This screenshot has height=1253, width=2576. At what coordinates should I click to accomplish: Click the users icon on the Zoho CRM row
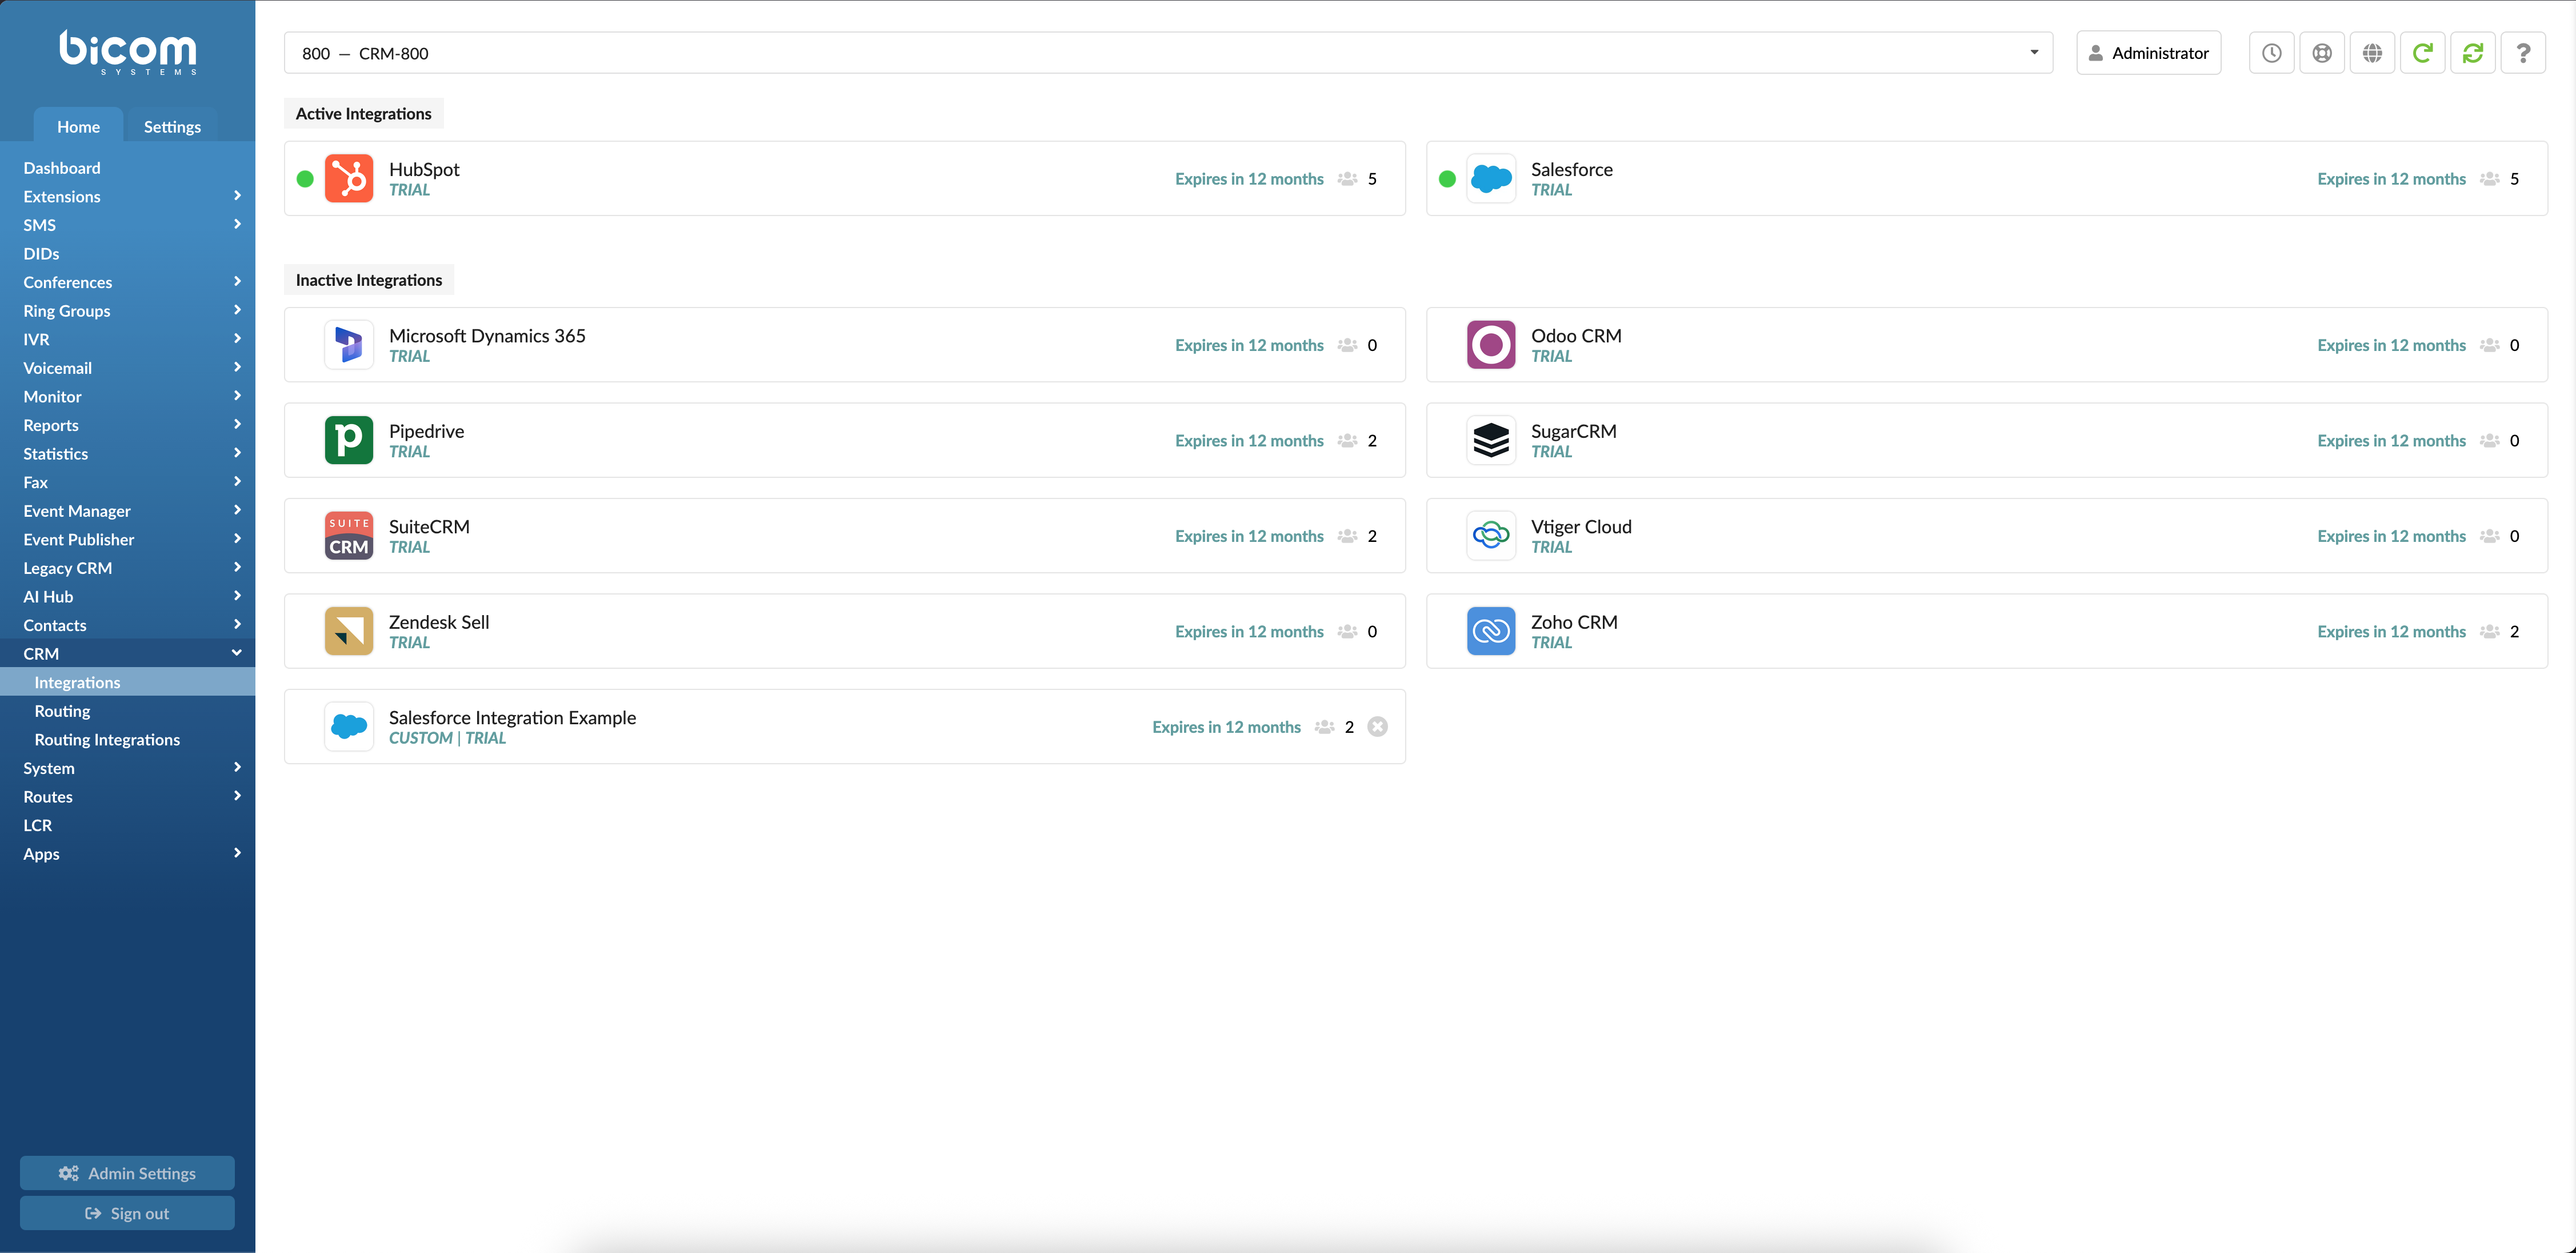pos(2490,632)
